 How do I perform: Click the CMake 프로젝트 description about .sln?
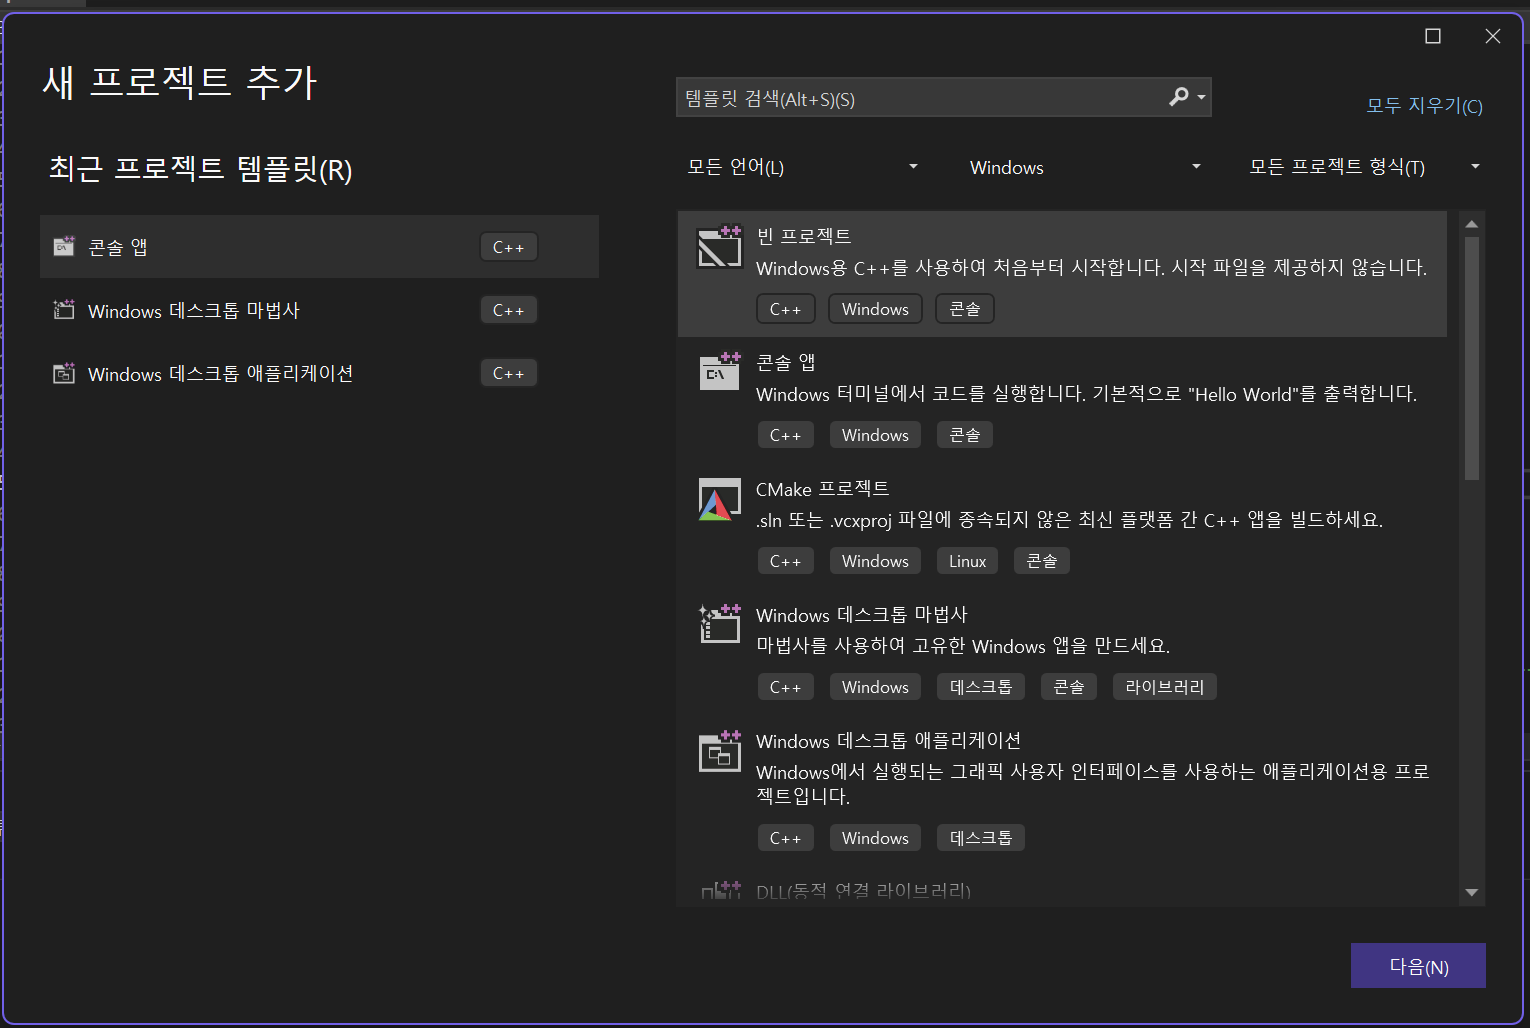click(x=1069, y=520)
